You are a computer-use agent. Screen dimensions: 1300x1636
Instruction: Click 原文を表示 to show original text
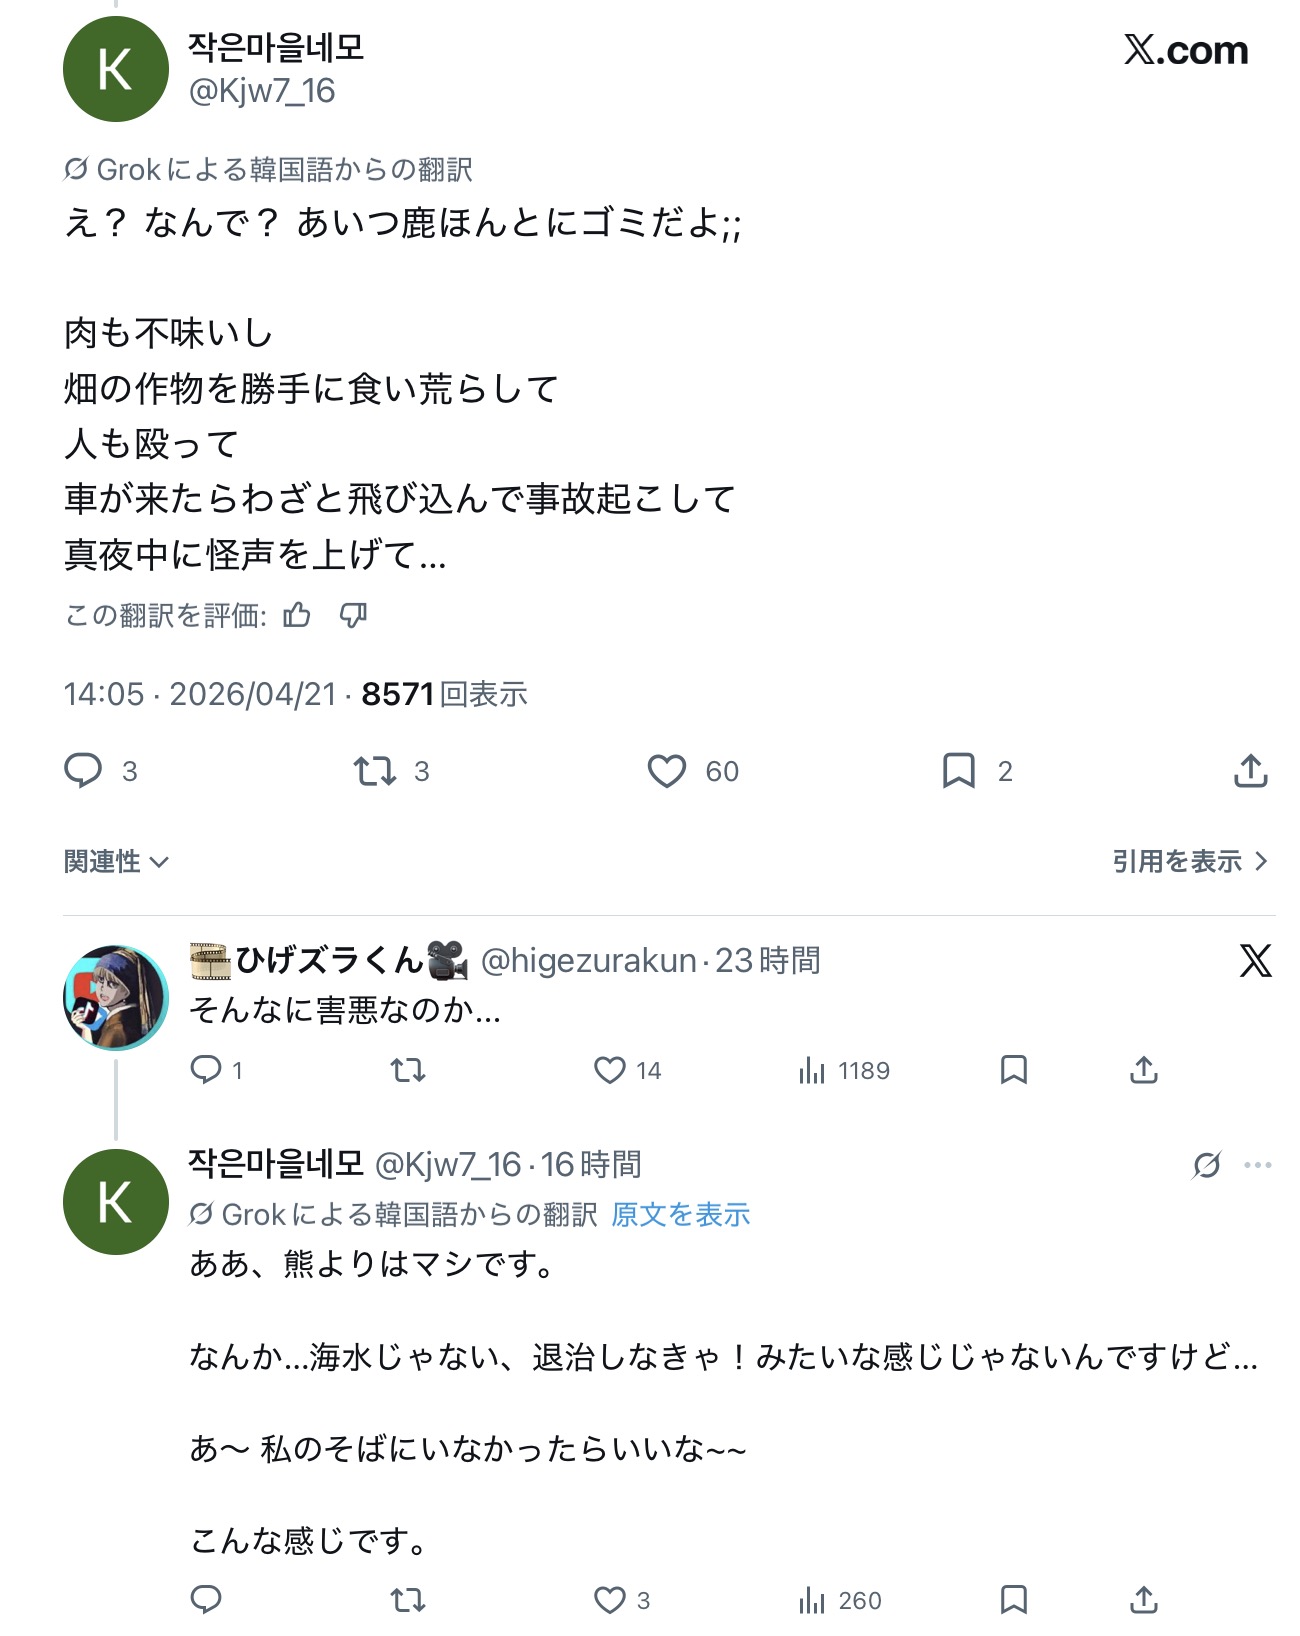[x=680, y=1215]
